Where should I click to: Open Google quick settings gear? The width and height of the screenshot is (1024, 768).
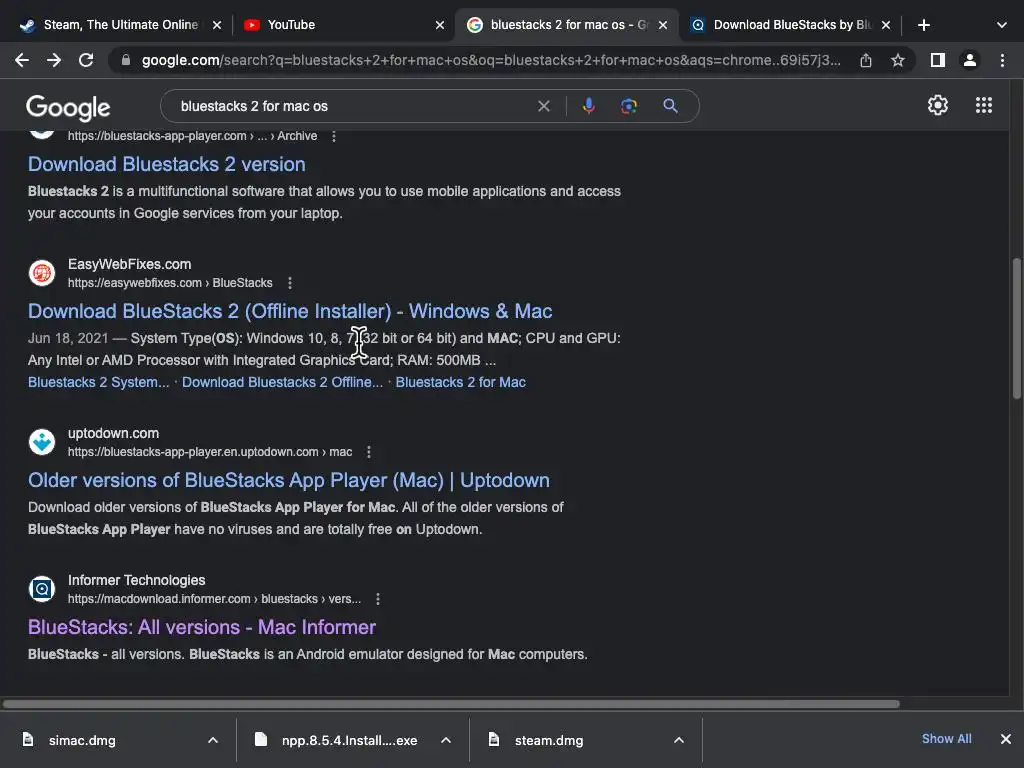pyautogui.click(x=938, y=105)
